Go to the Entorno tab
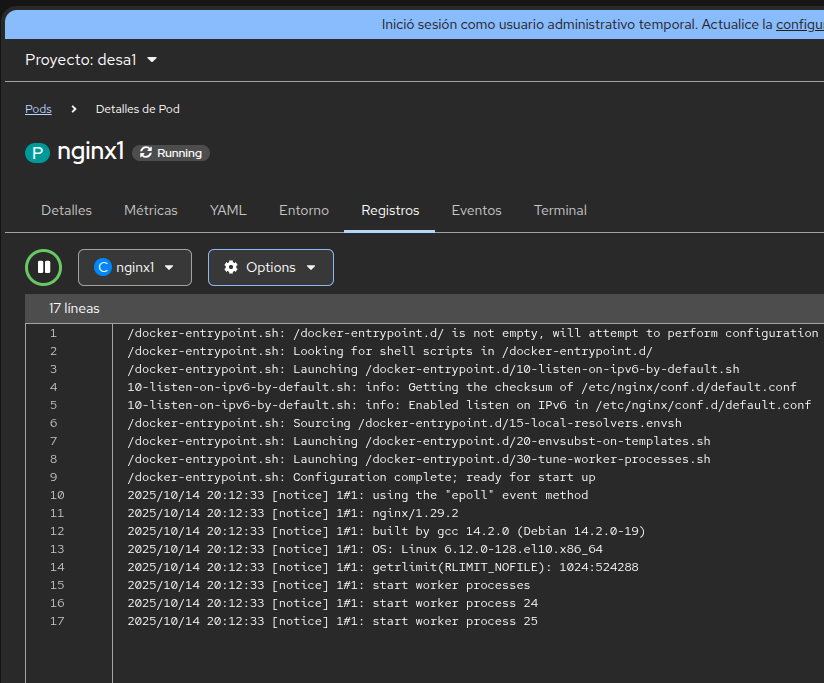824x683 pixels. click(x=304, y=210)
